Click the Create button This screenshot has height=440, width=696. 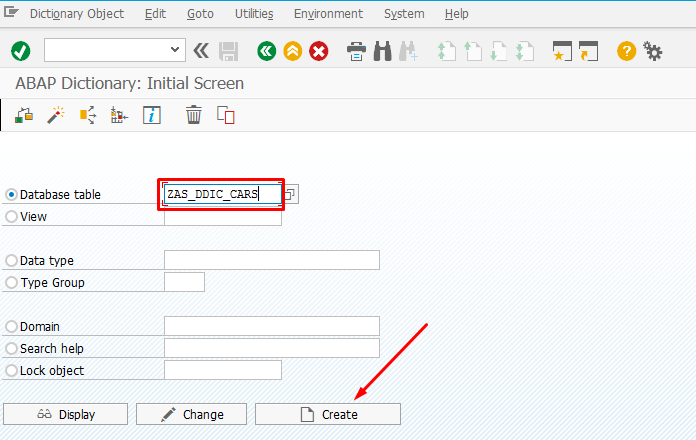pos(328,414)
